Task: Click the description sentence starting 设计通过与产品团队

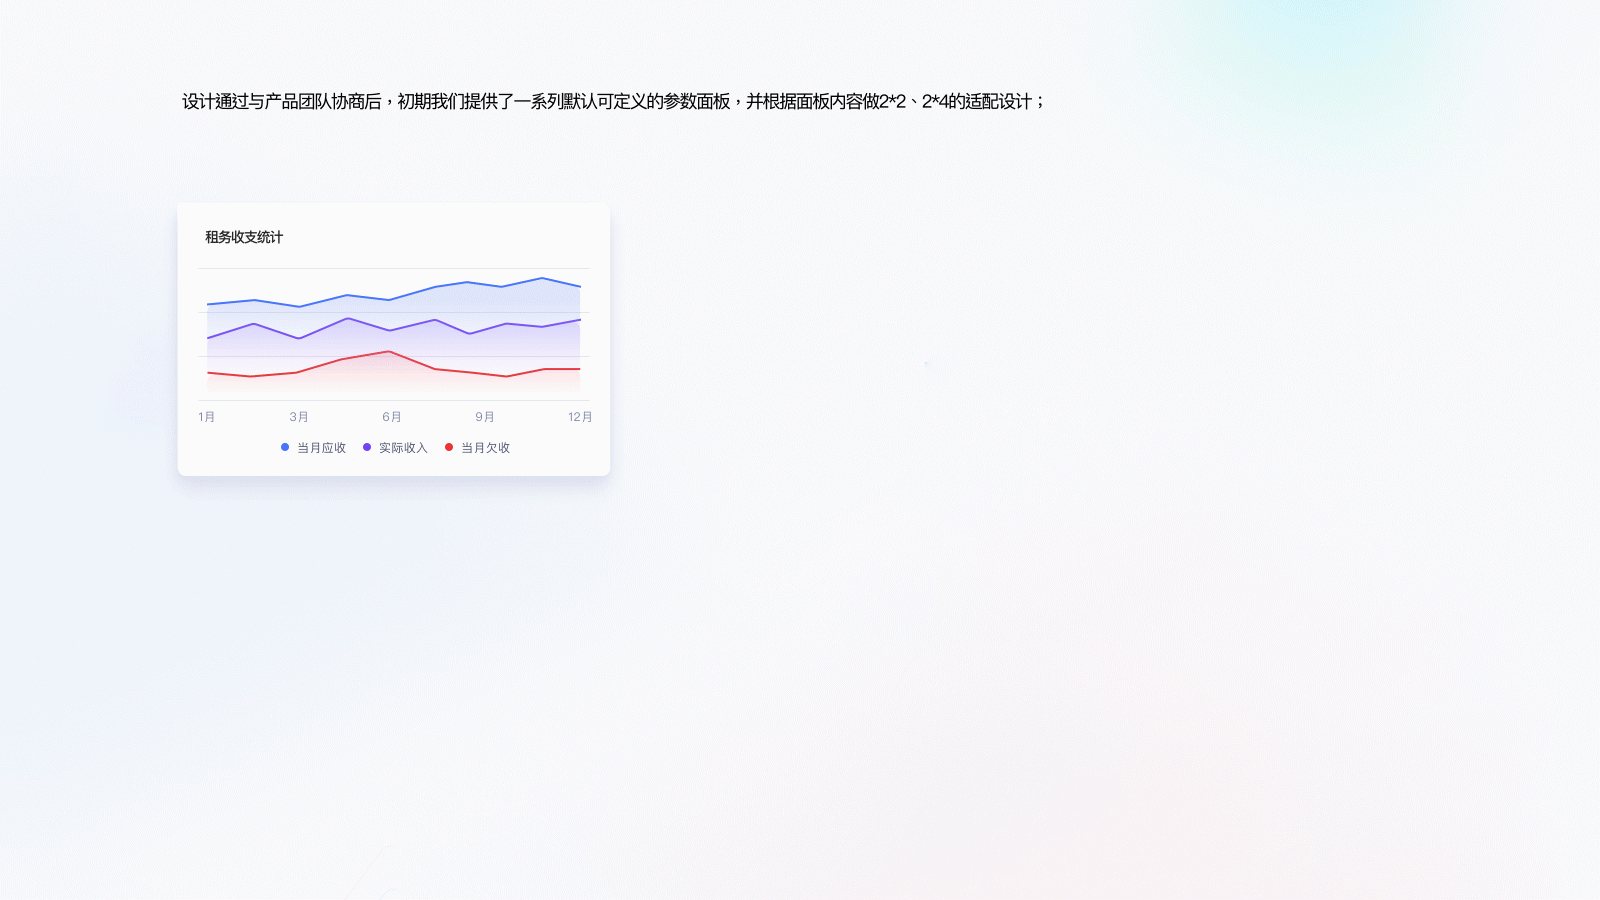Action: (x=613, y=101)
